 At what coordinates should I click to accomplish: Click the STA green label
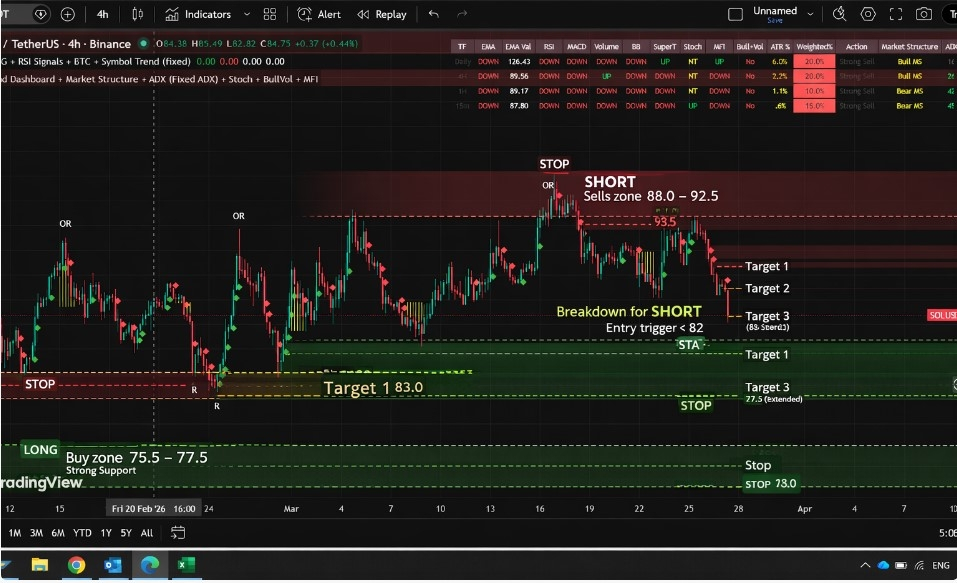pyautogui.click(x=689, y=345)
